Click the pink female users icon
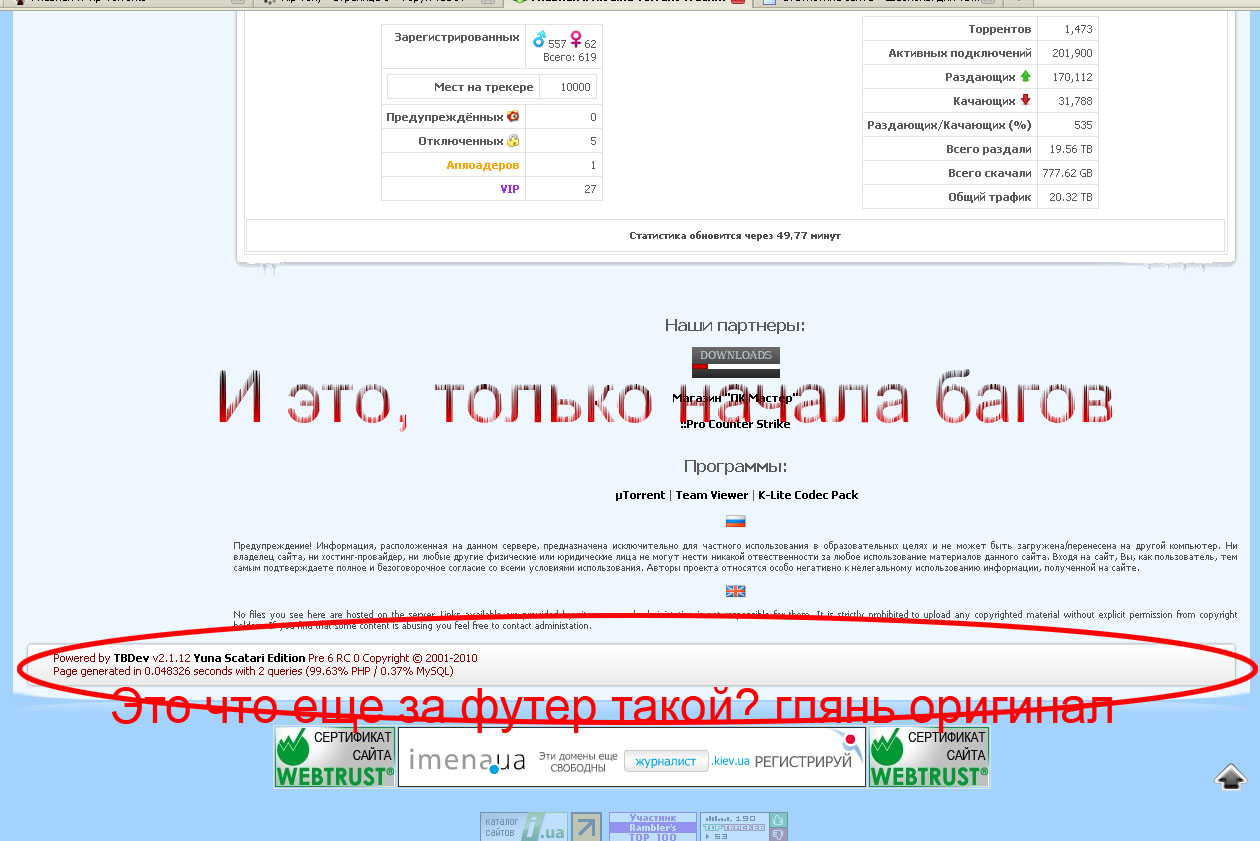This screenshot has height=841, width=1260. tap(576, 39)
